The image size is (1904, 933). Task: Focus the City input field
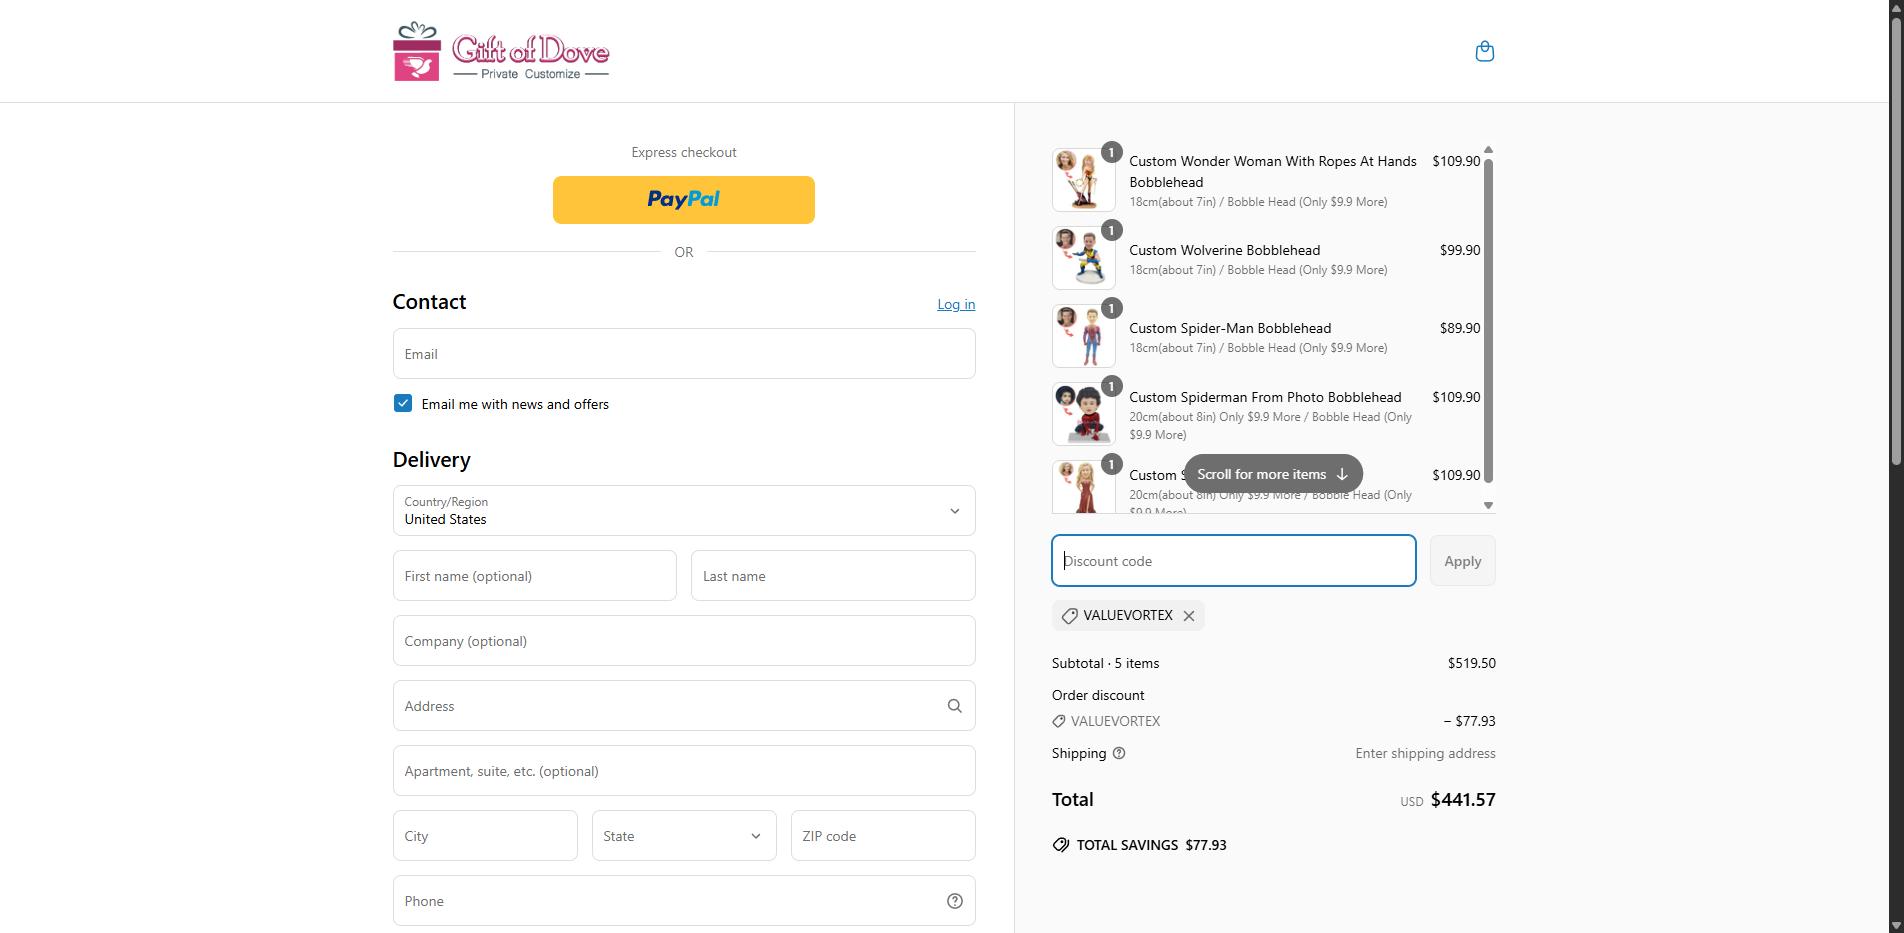485,836
